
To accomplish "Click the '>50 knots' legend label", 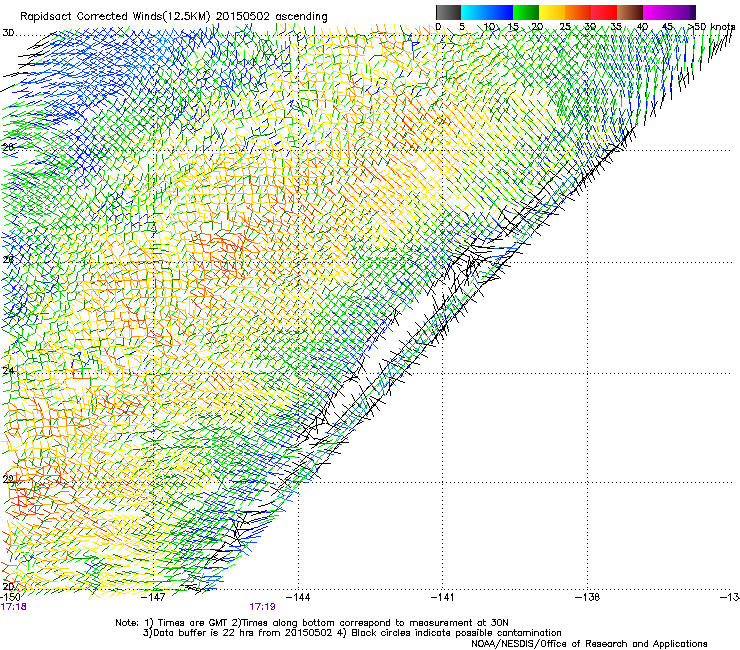I will click(712, 27).
